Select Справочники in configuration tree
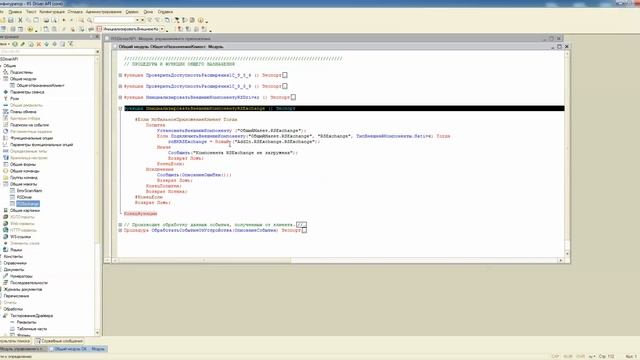This screenshot has width=640, height=360. point(15,263)
